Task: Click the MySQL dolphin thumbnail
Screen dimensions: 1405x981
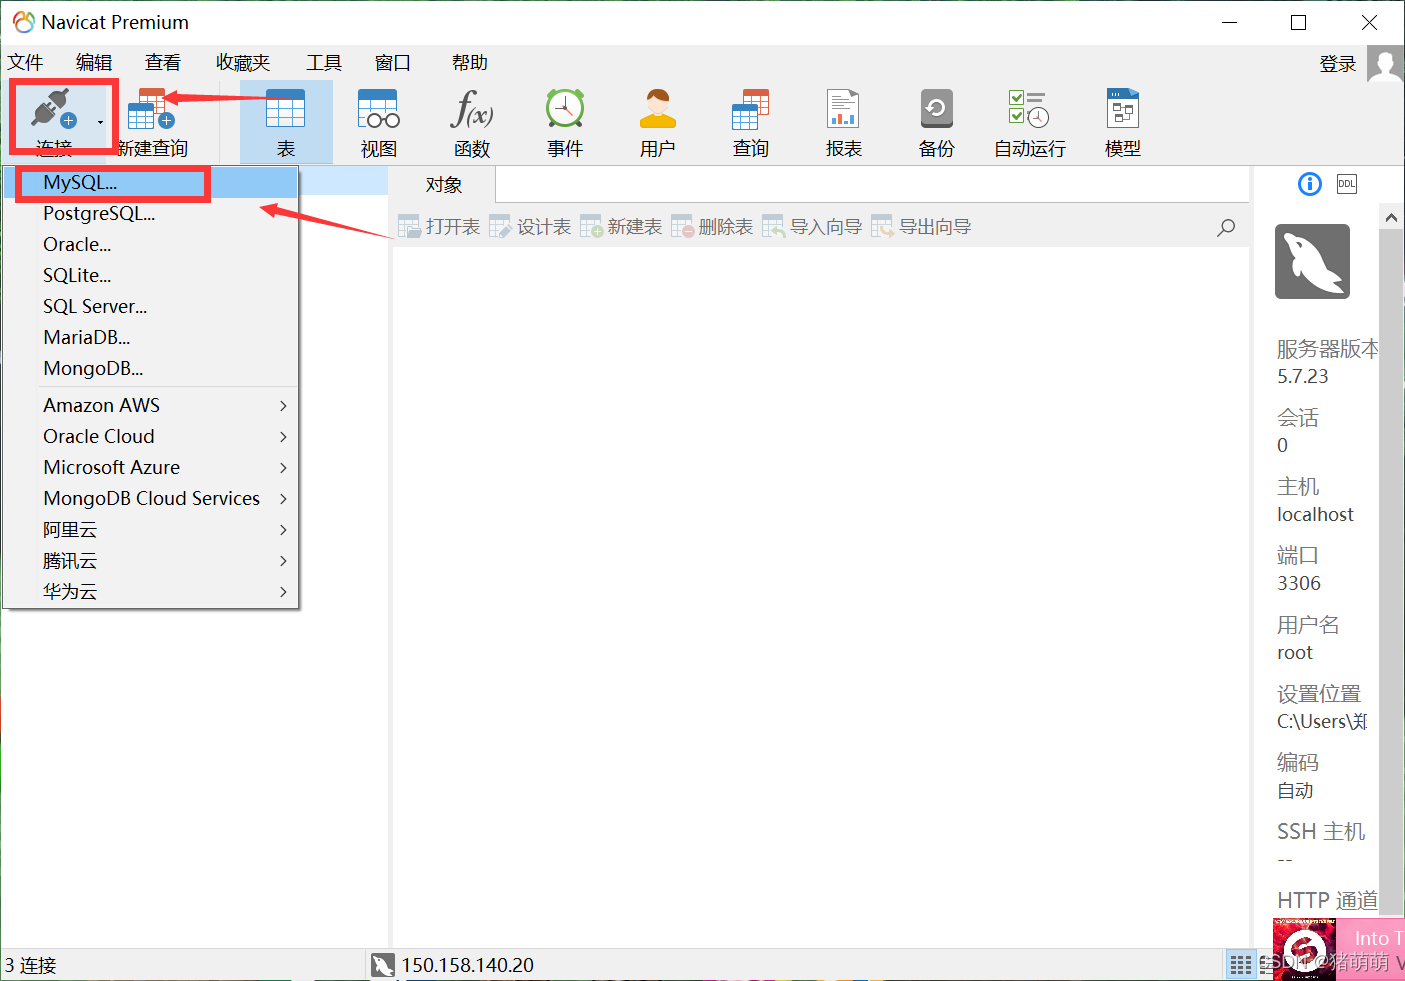Action: (x=1312, y=262)
